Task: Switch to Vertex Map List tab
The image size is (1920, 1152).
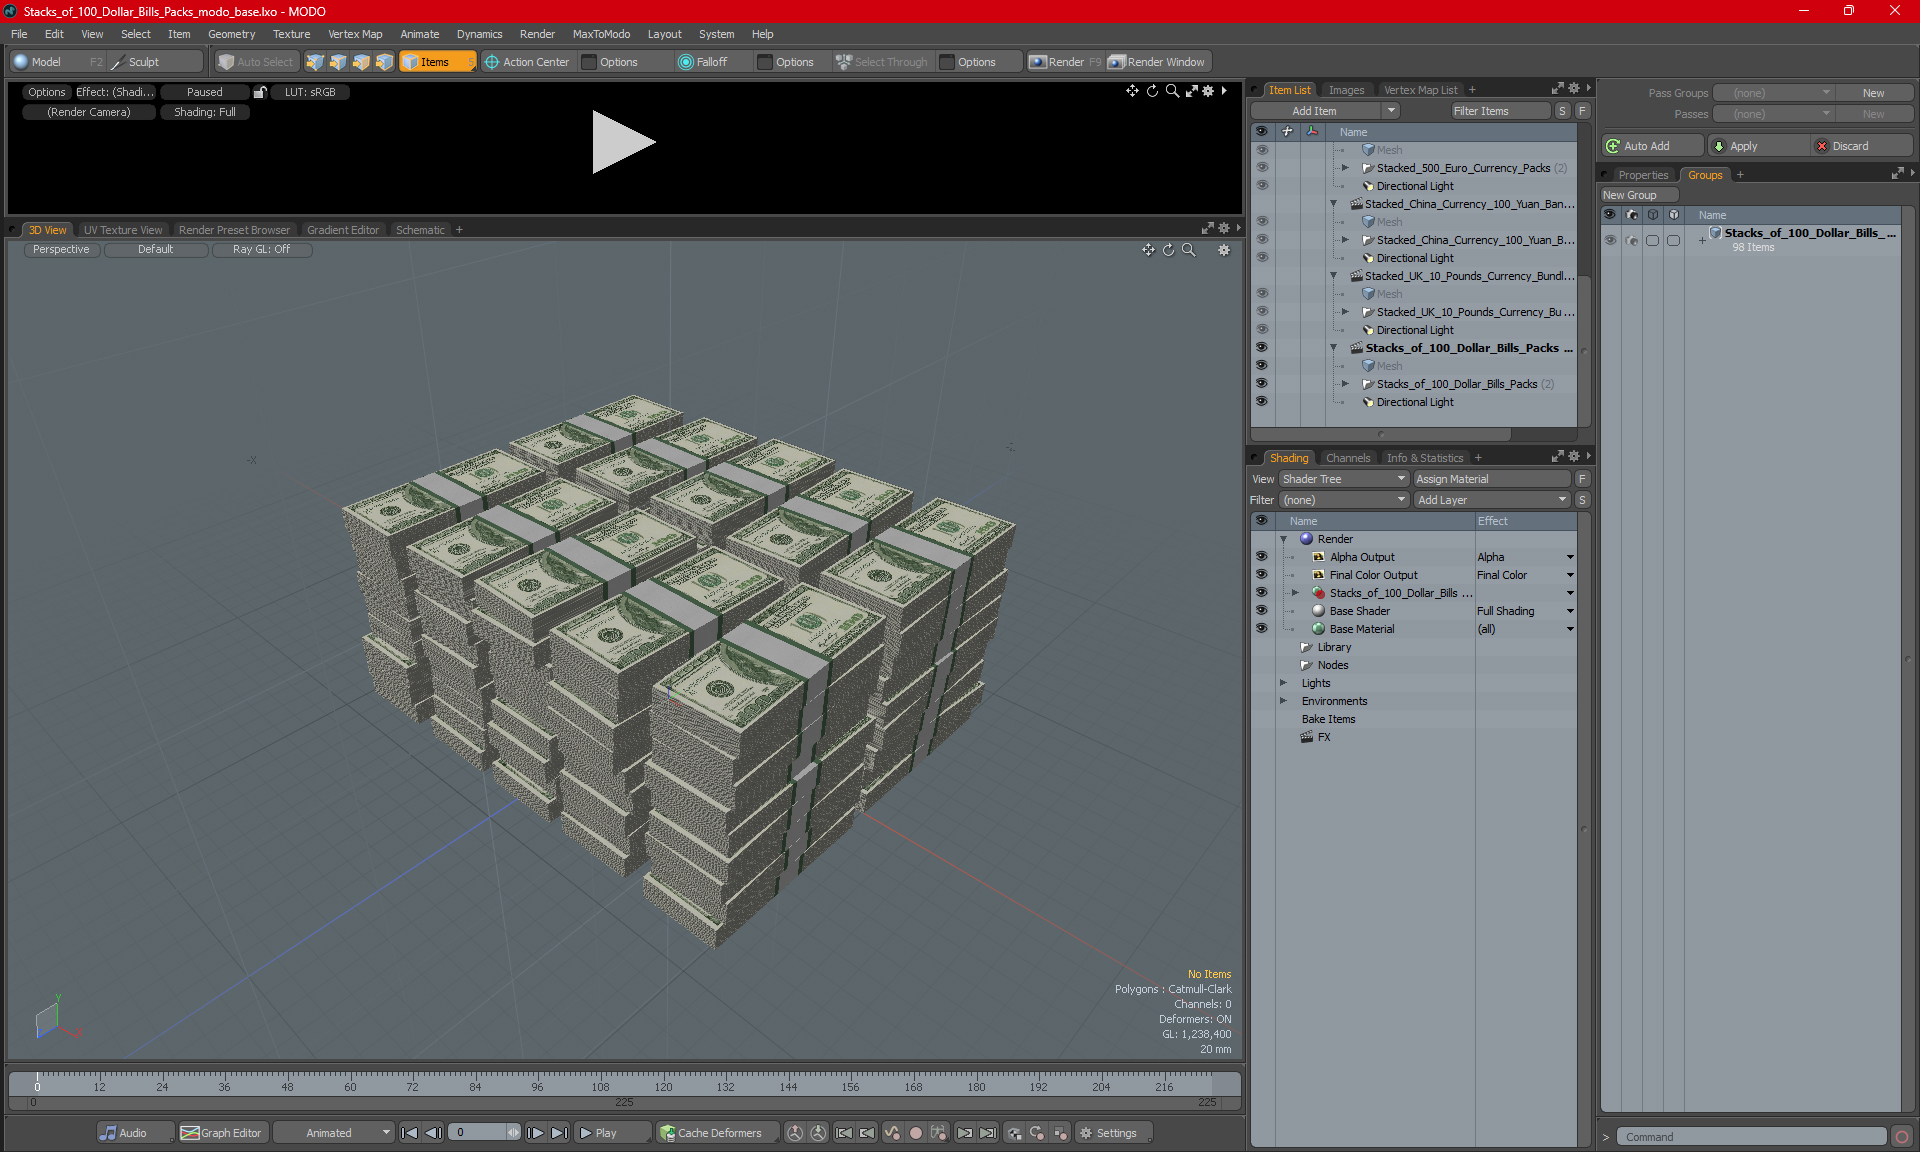Action: coord(1420,90)
